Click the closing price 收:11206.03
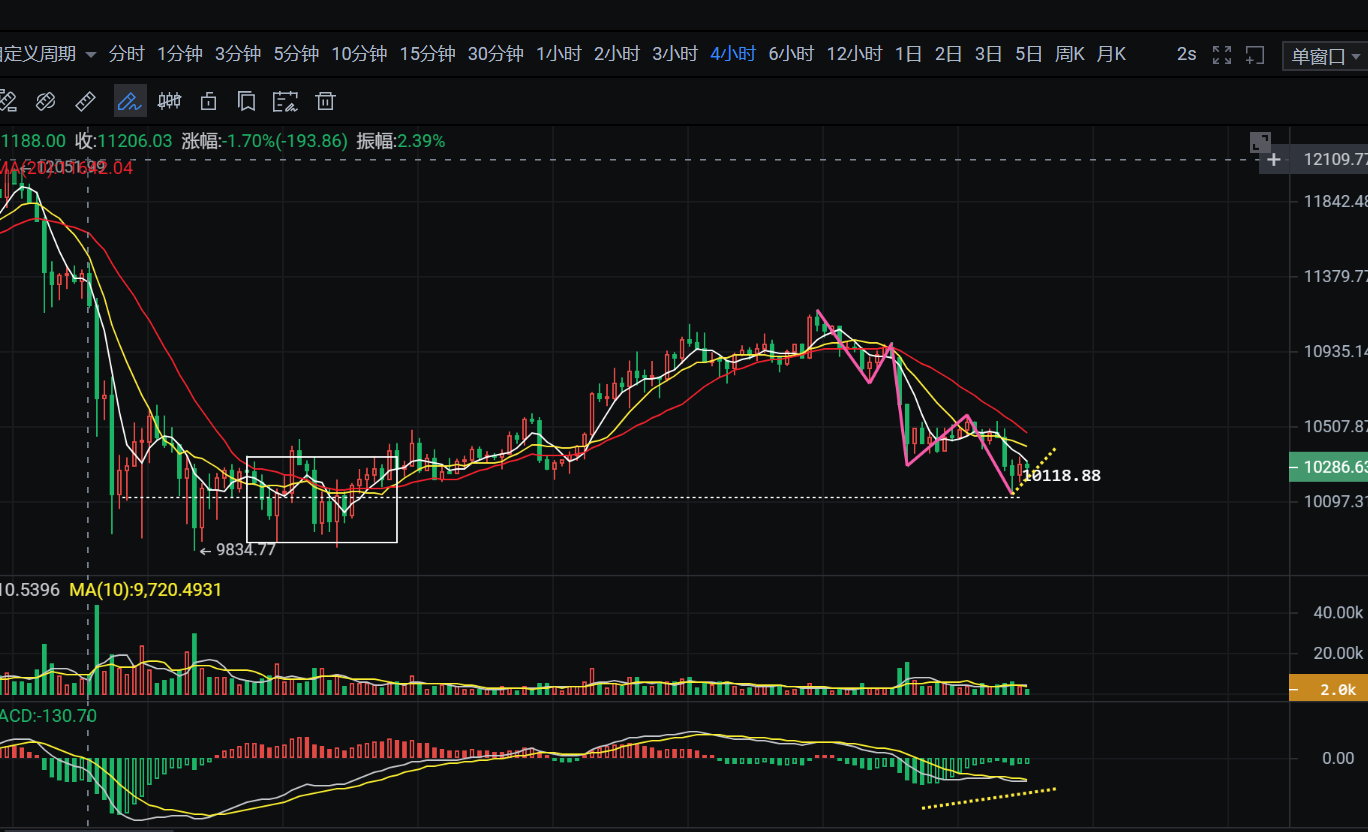1368x832 pixels. [124, 141]
